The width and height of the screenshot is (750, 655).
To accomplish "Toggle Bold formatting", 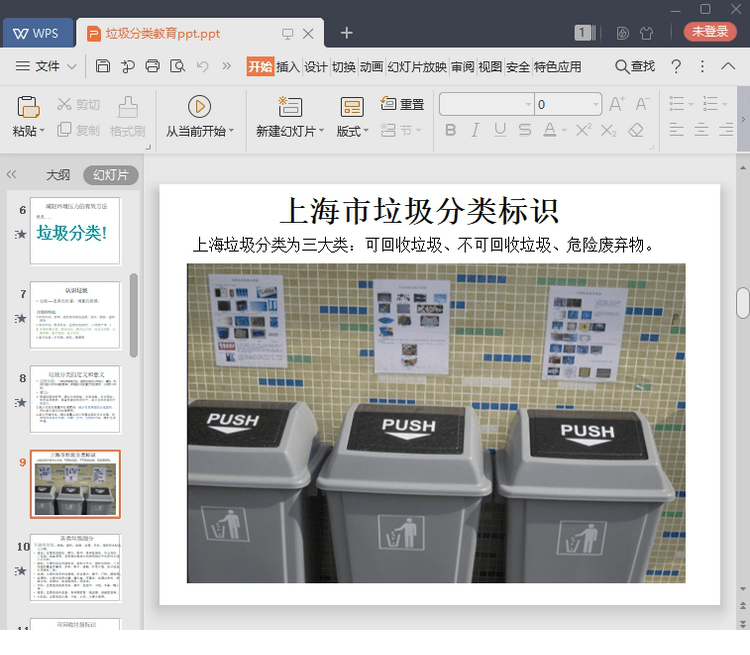I will [450, 130].
